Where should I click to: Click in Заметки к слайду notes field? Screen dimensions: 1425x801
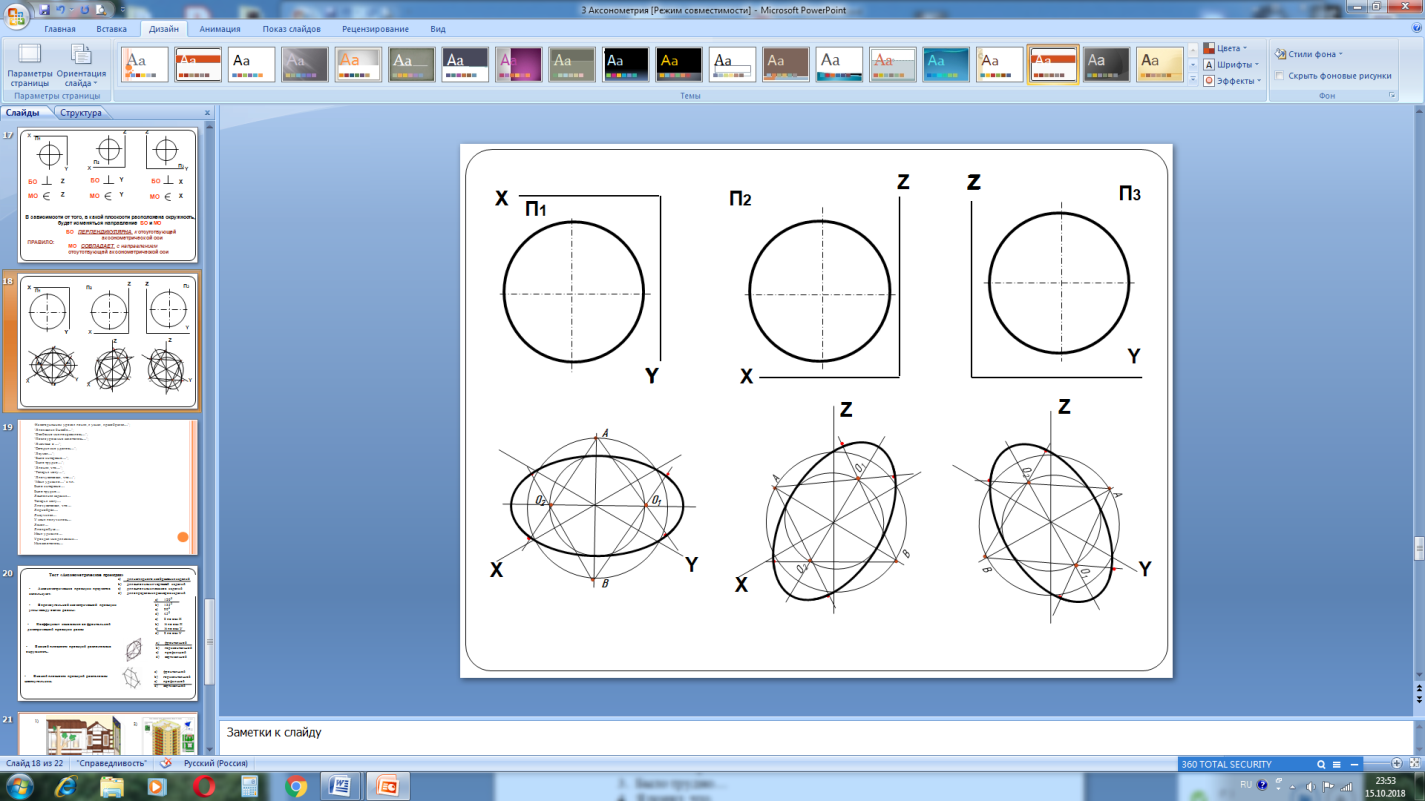click(815, 739)
